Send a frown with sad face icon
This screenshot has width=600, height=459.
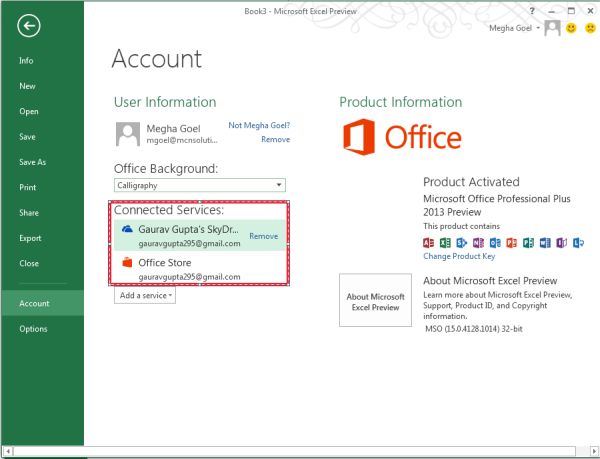coord(590,28)
